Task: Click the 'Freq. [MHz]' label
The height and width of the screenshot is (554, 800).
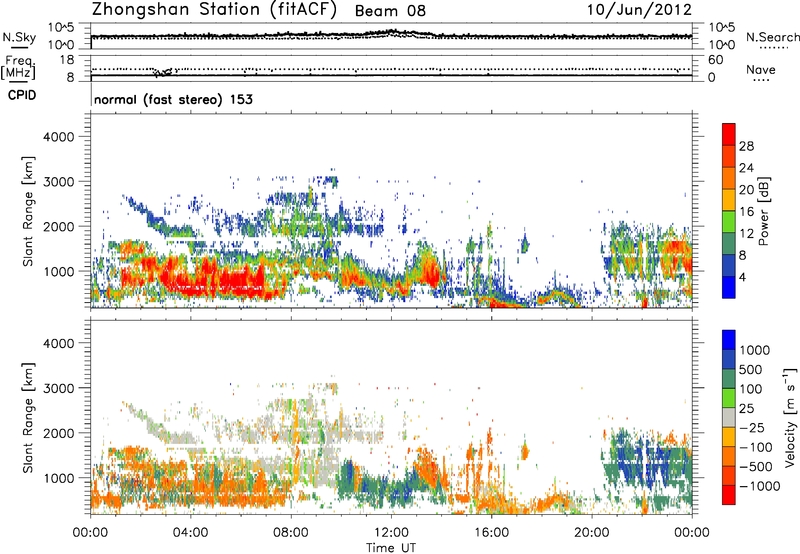Action: pos(18,67)
